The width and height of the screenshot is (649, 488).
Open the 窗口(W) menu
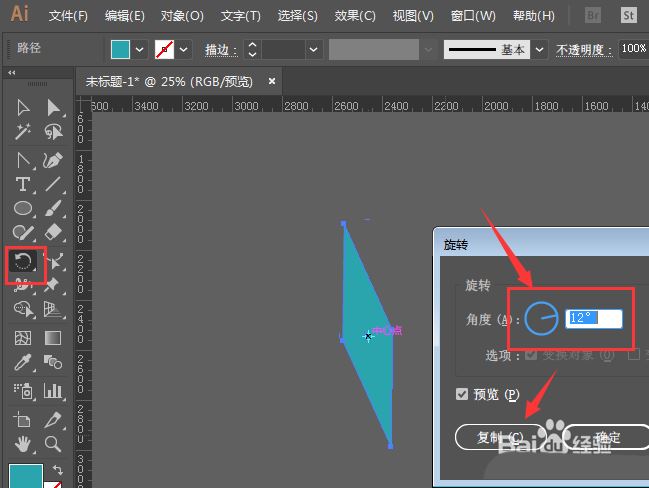click(x=473, y=16)
